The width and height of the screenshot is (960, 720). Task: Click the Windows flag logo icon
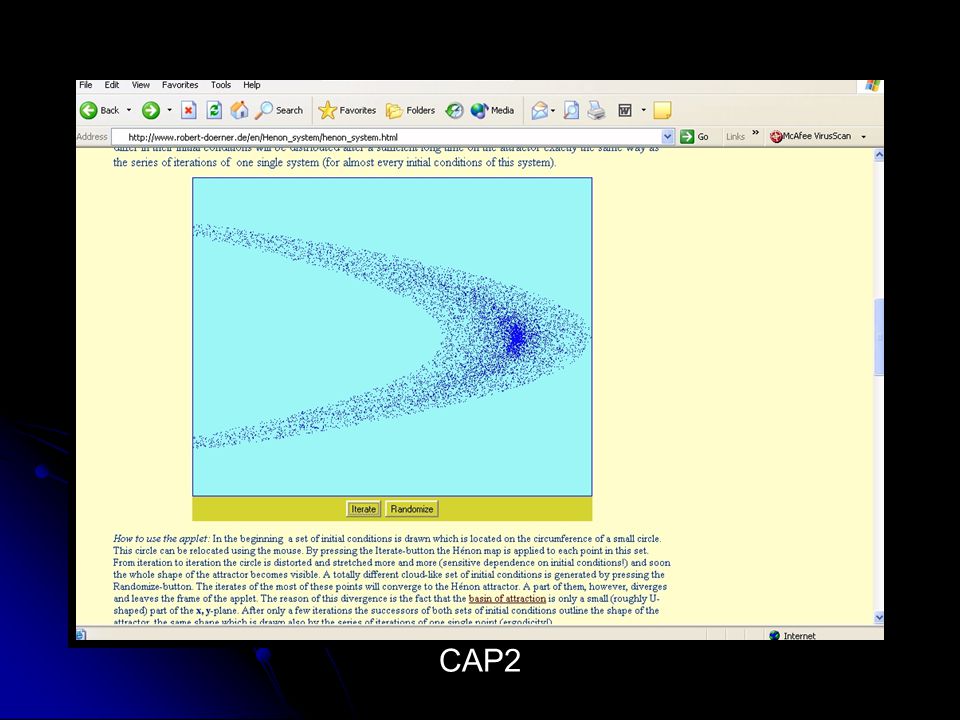click(x=872, y=86)
